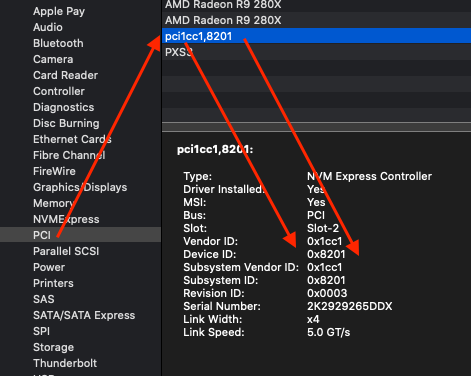Select Thunderbolt in the sidebar
471x376 pixels.
tap(65, 363)
